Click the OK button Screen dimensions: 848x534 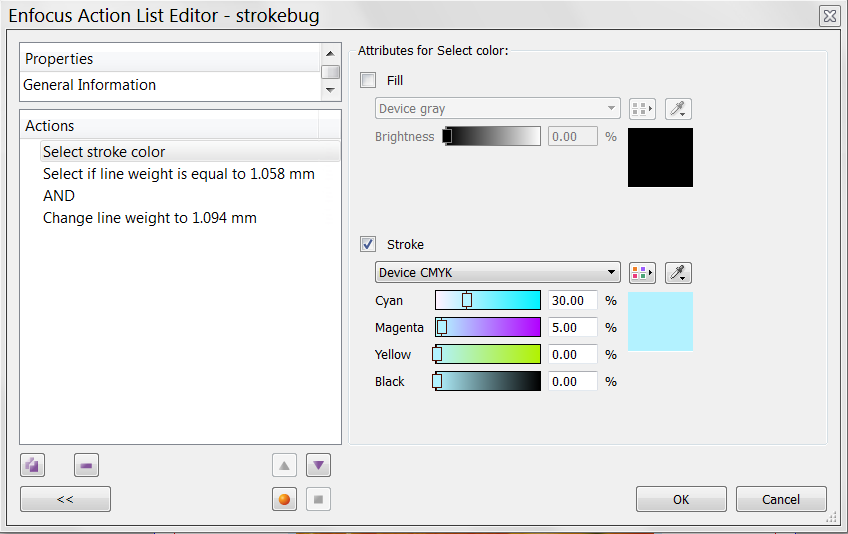(x=681, y=499)
